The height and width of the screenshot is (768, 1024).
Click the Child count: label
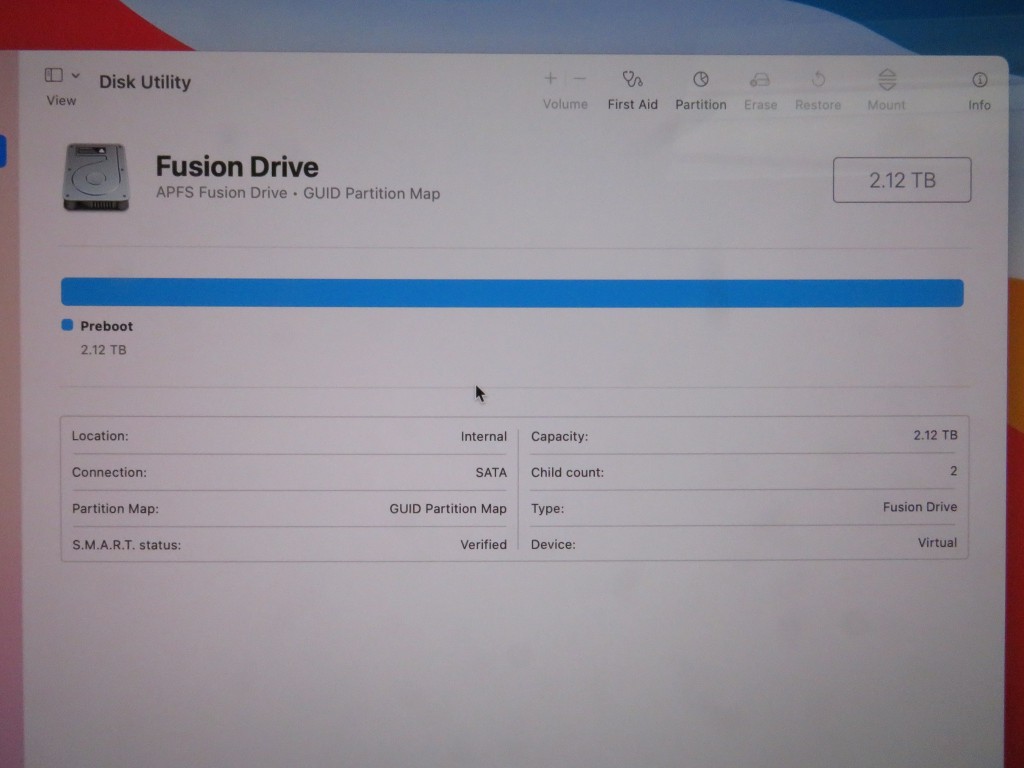567,472
